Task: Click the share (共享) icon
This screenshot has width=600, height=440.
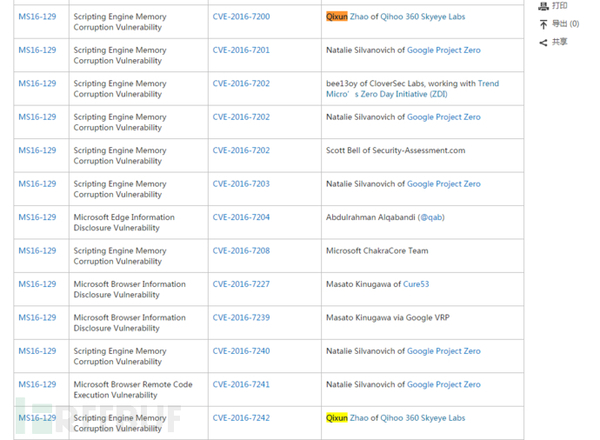Action: coord(543,42)
